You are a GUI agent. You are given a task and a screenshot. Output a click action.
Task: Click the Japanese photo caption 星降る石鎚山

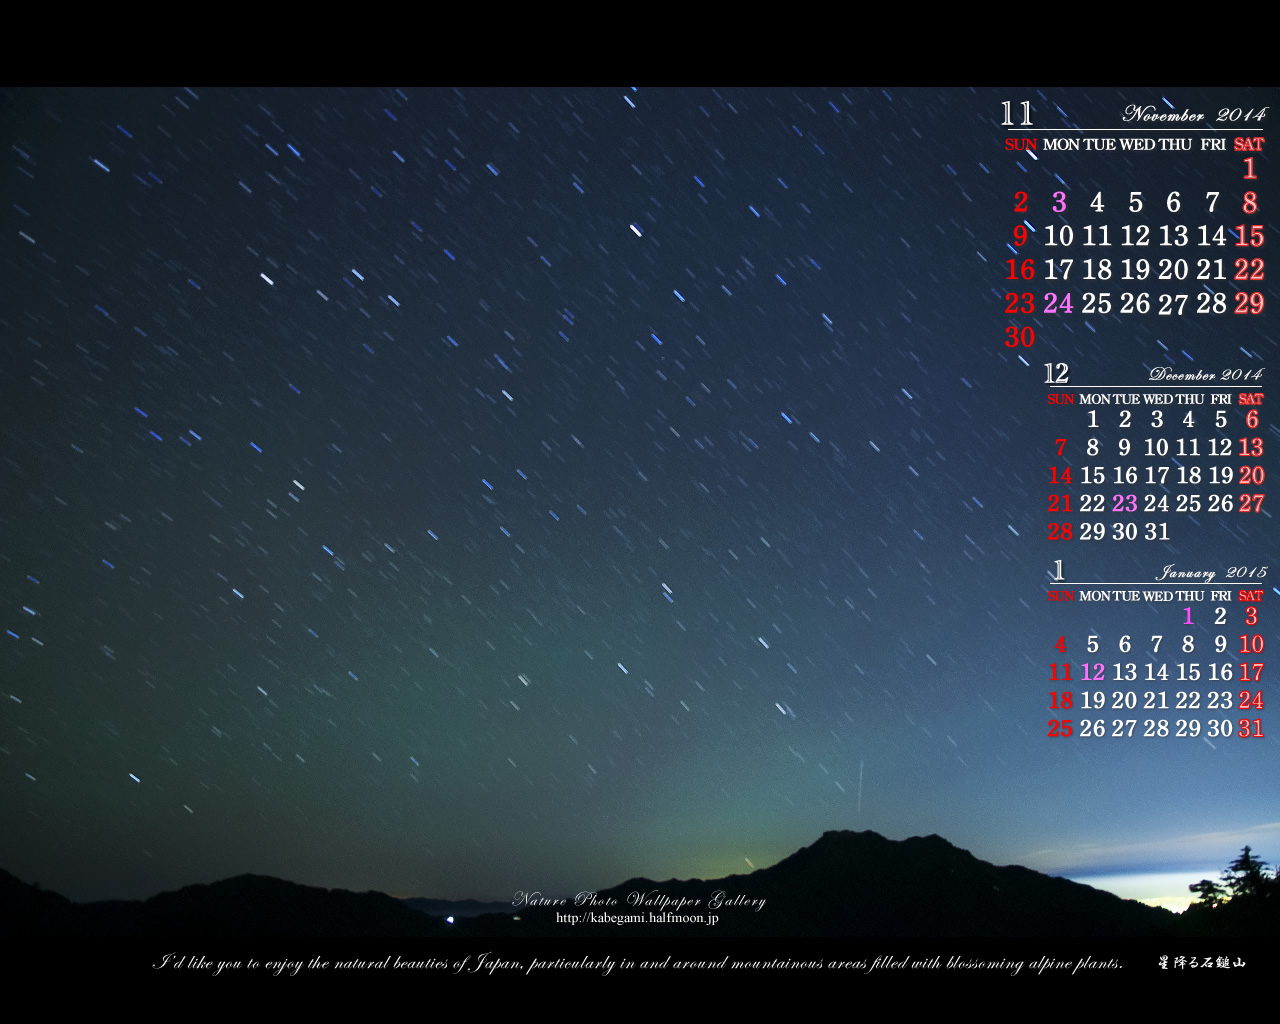click(x=1201, y=963)
